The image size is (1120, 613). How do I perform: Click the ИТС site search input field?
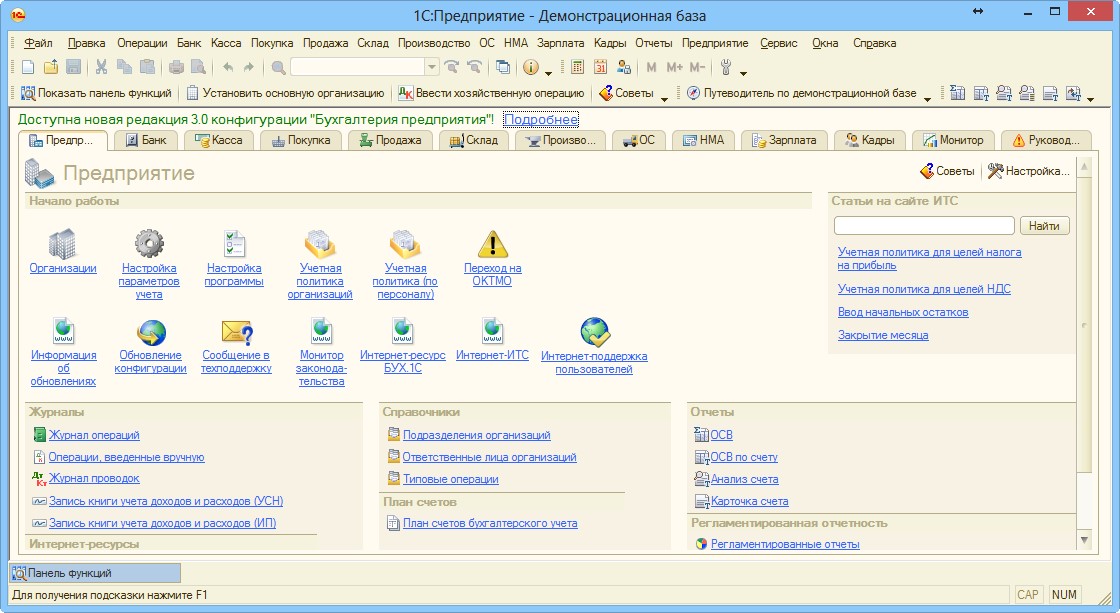pyautogui.click(x=924, y=226)
